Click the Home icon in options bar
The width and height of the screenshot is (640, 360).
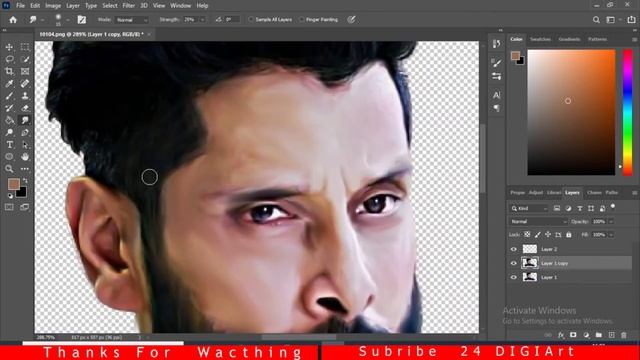coord(13,20)
